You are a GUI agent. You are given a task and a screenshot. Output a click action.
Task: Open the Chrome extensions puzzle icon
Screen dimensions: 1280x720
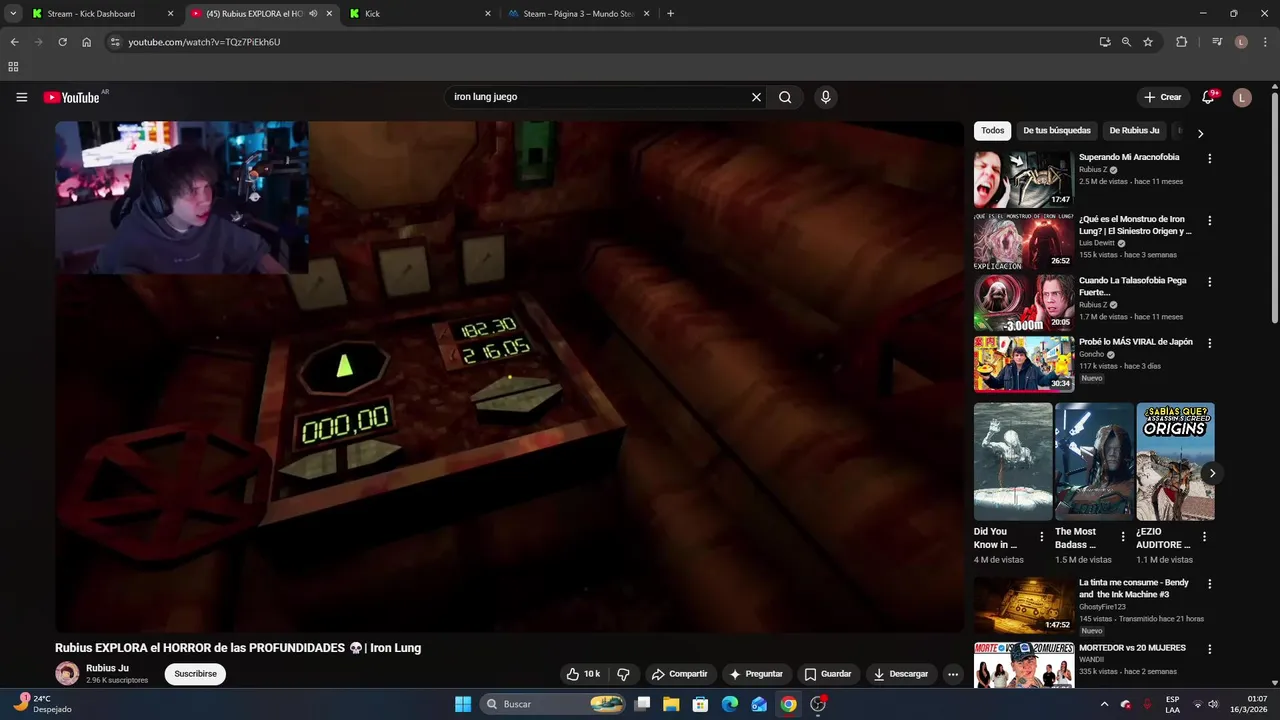pyautogui.click(x=1181, y=42)
